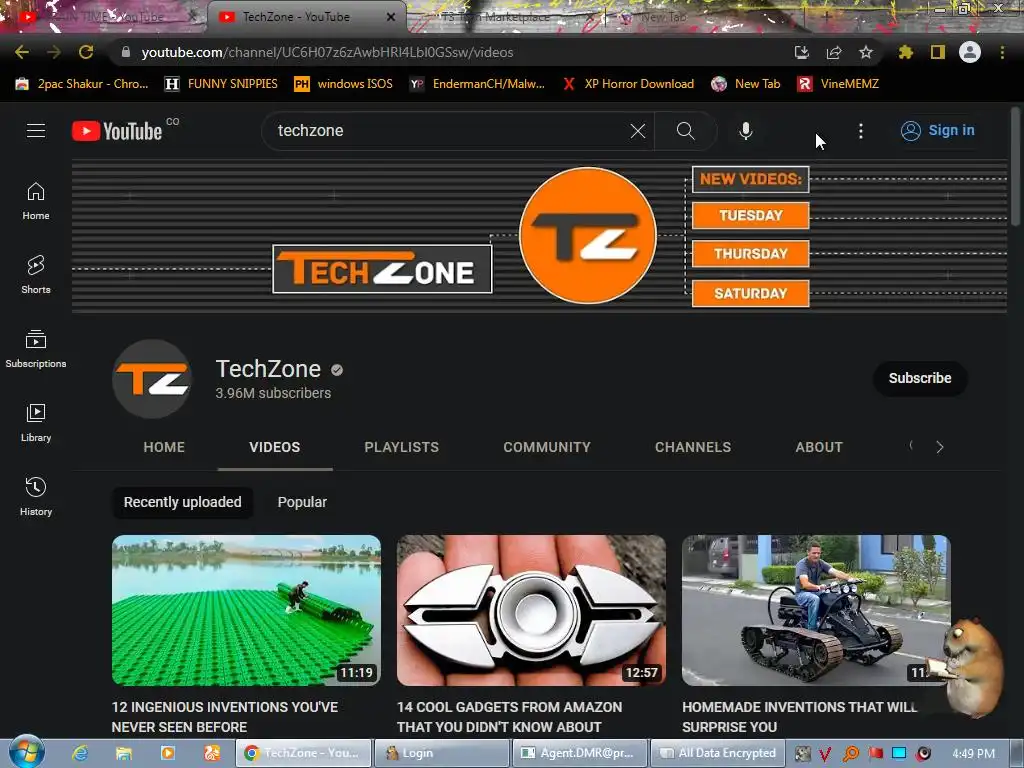This screenshot has width=1024, height=768.
Task: Clear the techzone search text with X
Action: pyautogui.click(x=638, y=131)
